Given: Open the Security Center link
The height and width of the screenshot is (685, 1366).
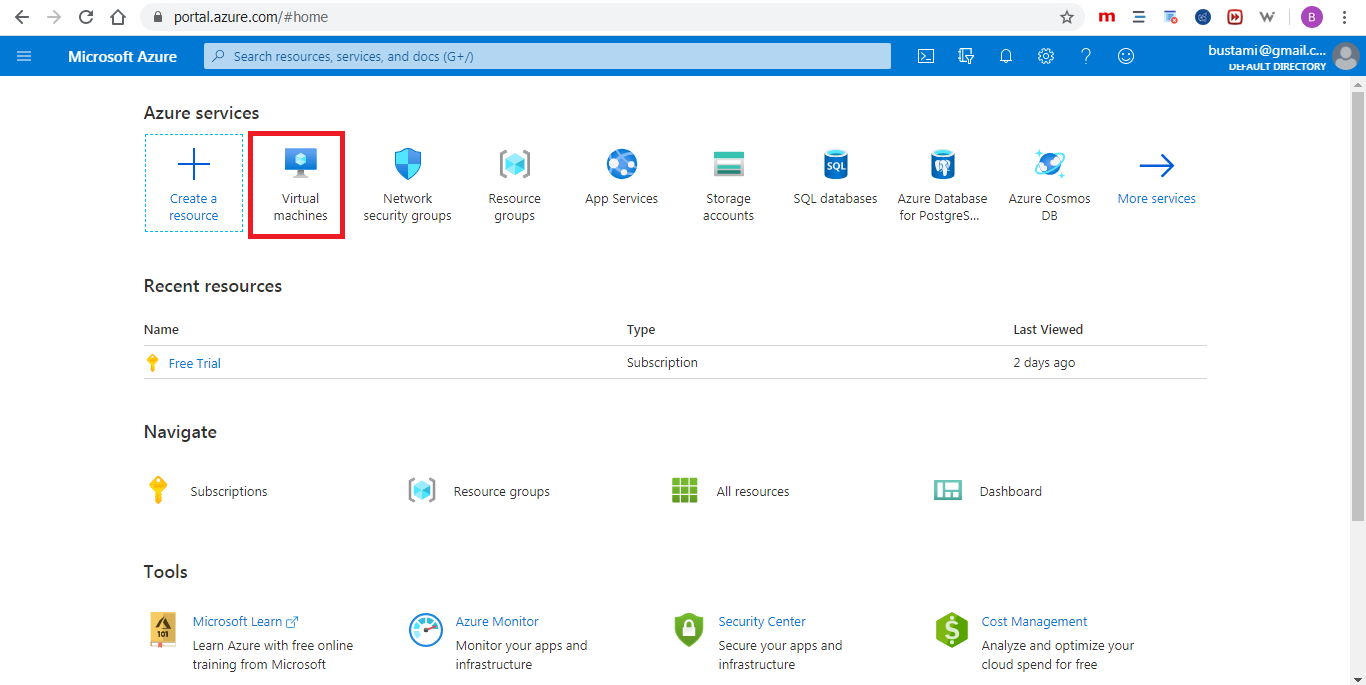Looking at the screenshot, I should 762,622.
